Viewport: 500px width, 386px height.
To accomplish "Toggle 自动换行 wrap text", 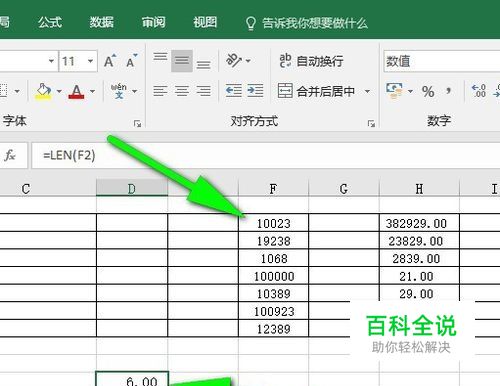I will (x=311, y=61).
